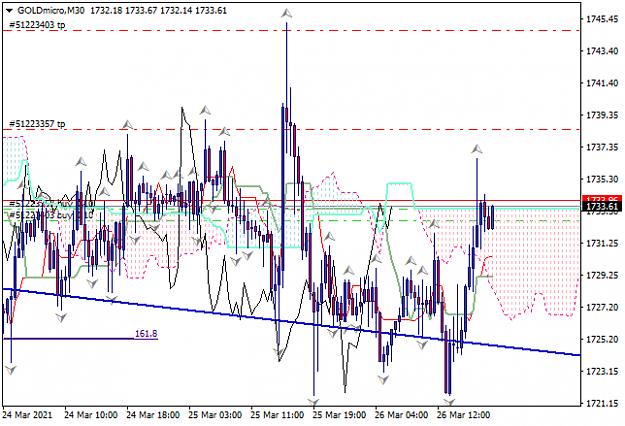Click price scale value 1739.35

tap(602, 115)
